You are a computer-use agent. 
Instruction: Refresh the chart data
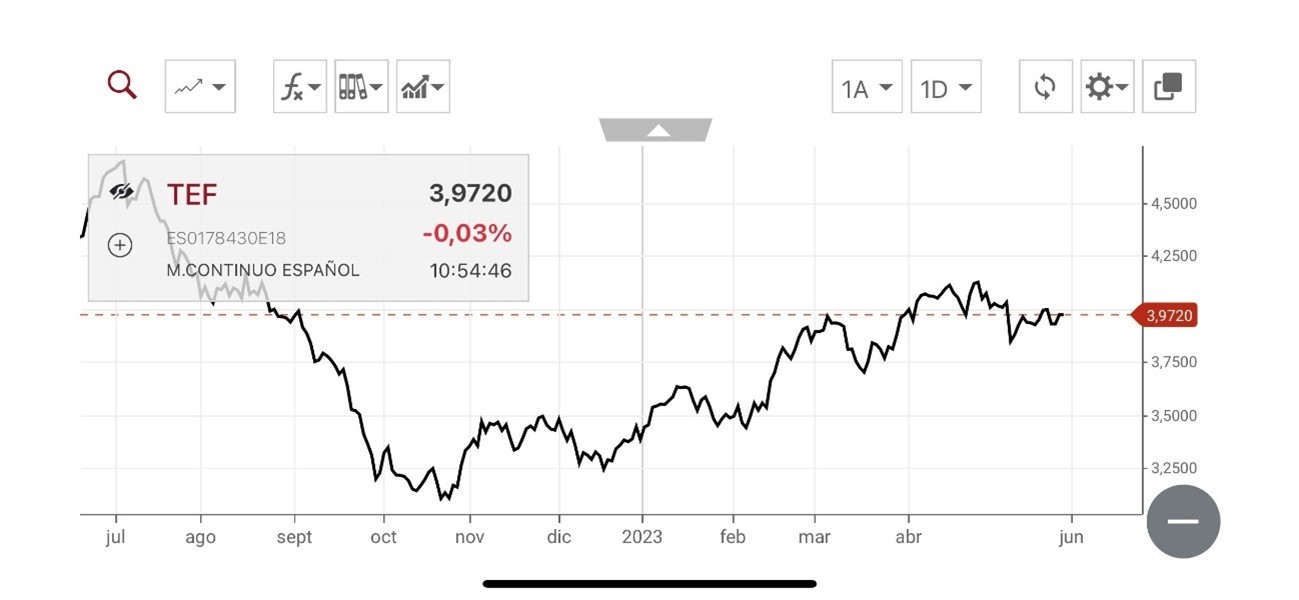pos(1046,87)
